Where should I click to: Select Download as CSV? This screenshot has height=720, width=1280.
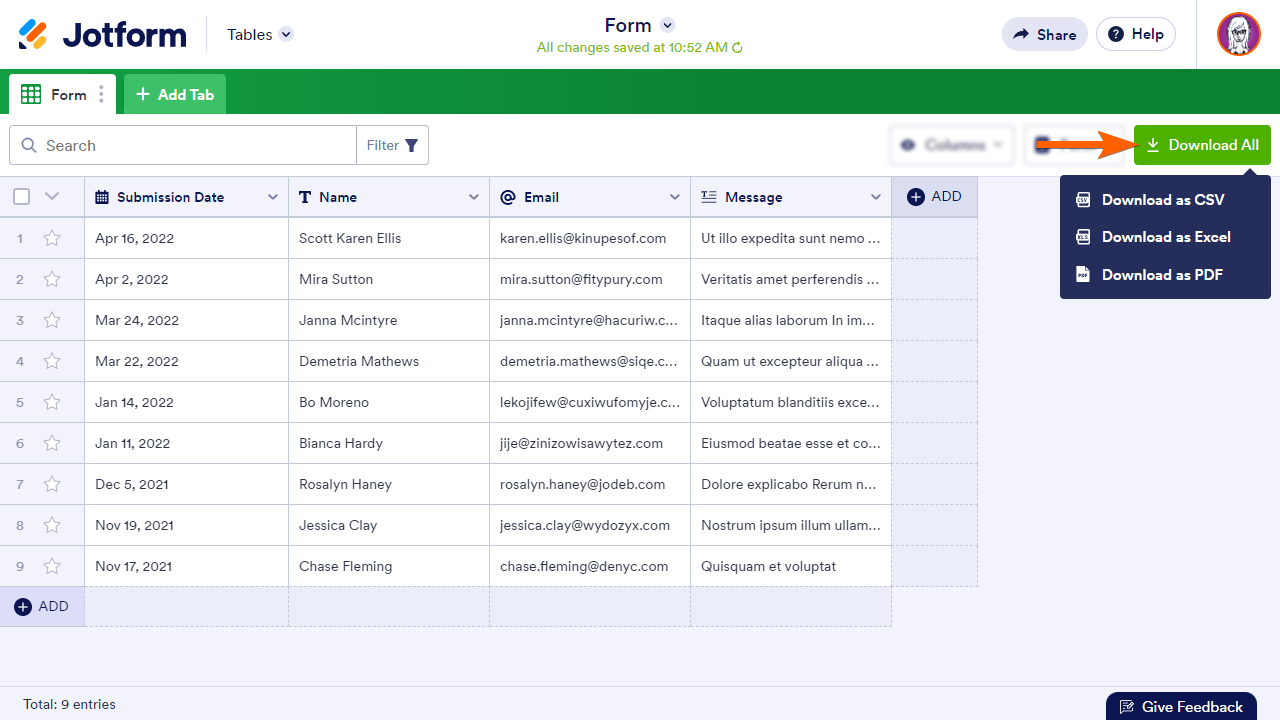click(x=1163, y=199)
